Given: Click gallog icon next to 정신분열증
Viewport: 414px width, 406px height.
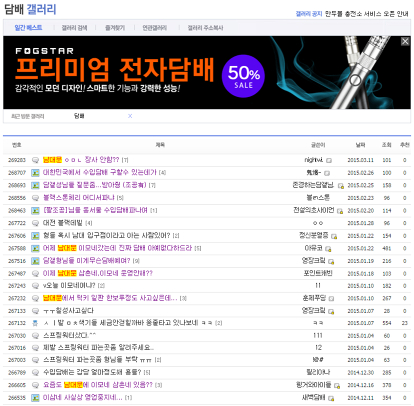Looking at the screenshot, I should click(334, 236).
